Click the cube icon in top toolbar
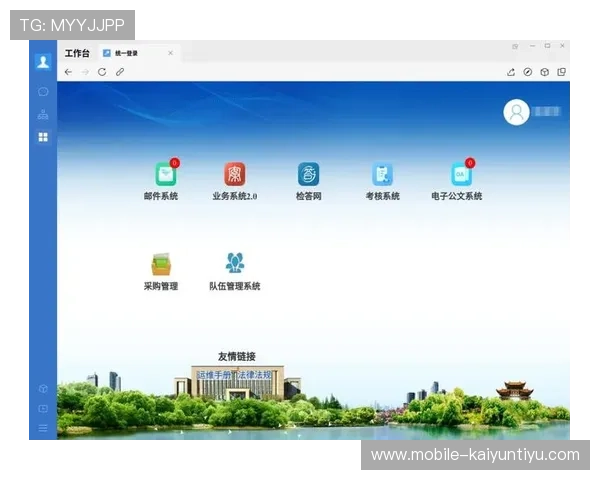This screenshot has height=480, width=600. click(x=545, y=72)
